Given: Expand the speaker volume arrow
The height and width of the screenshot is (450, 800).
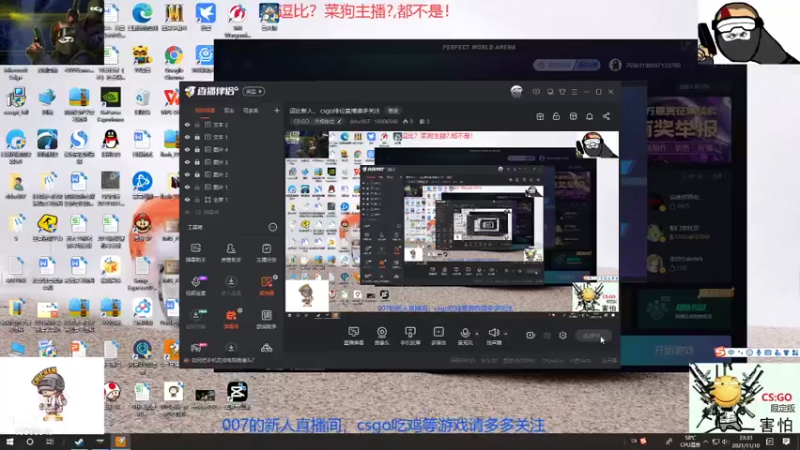Looking at the screenshot, I should coord(506,334).
